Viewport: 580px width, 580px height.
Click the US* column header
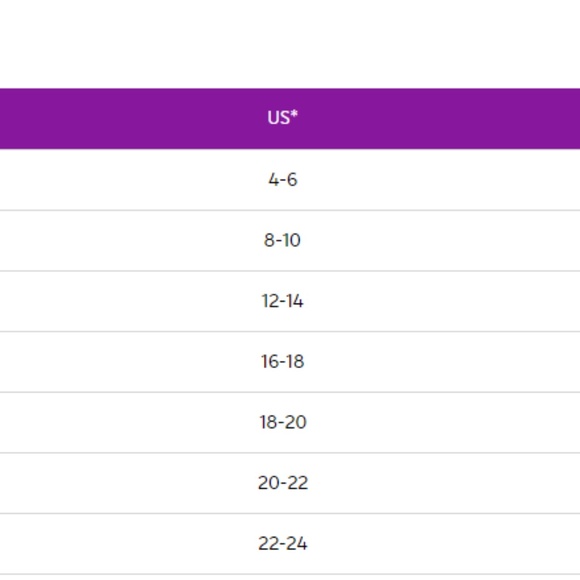click(x=283, y=118)
